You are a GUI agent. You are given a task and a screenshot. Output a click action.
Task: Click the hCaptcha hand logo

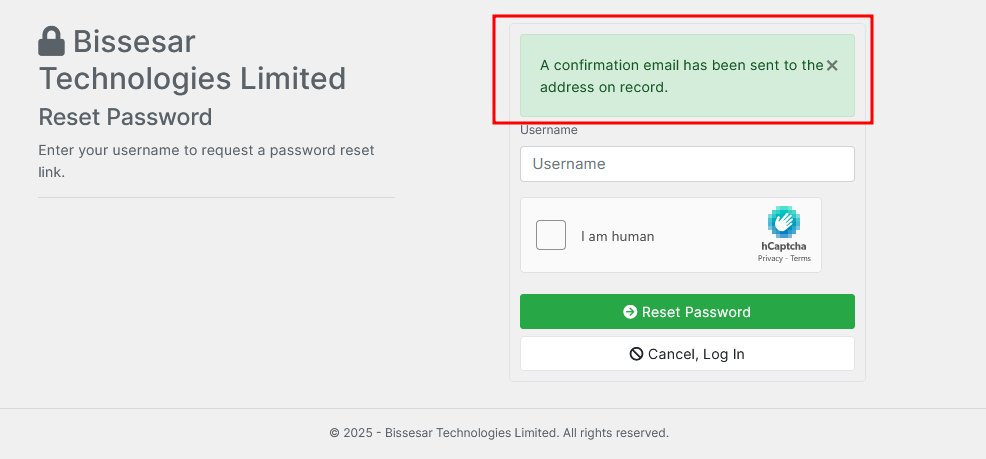coord(784,221)
